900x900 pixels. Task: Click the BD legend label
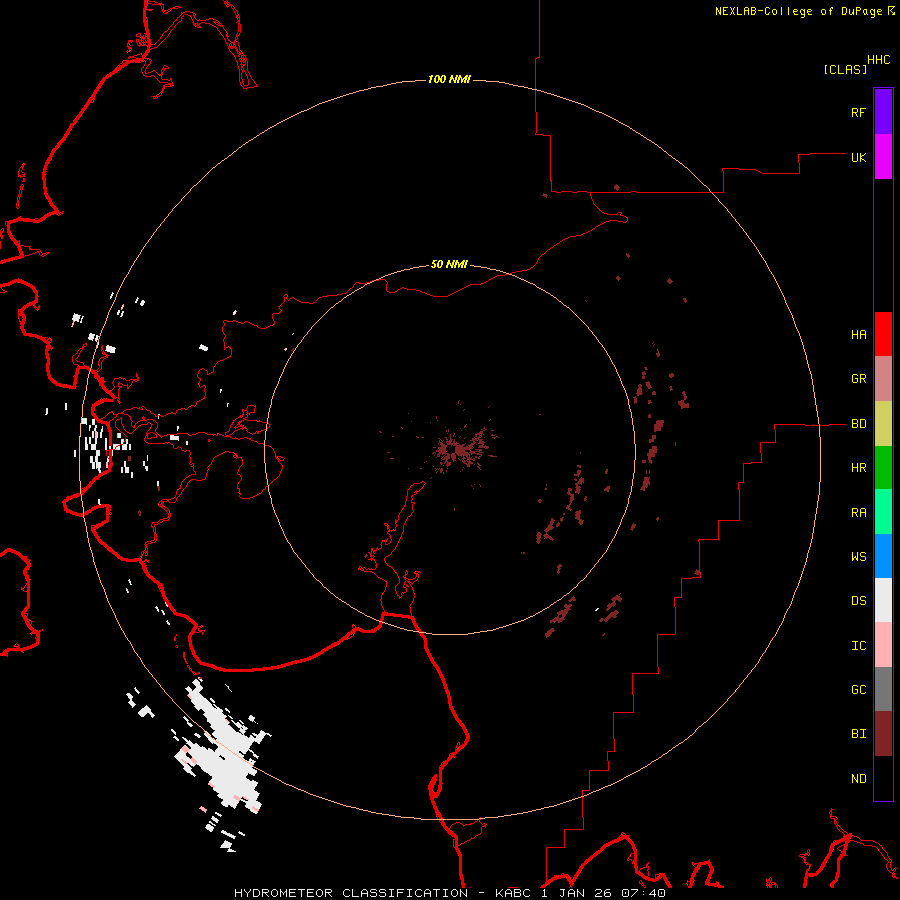(858, 424)
